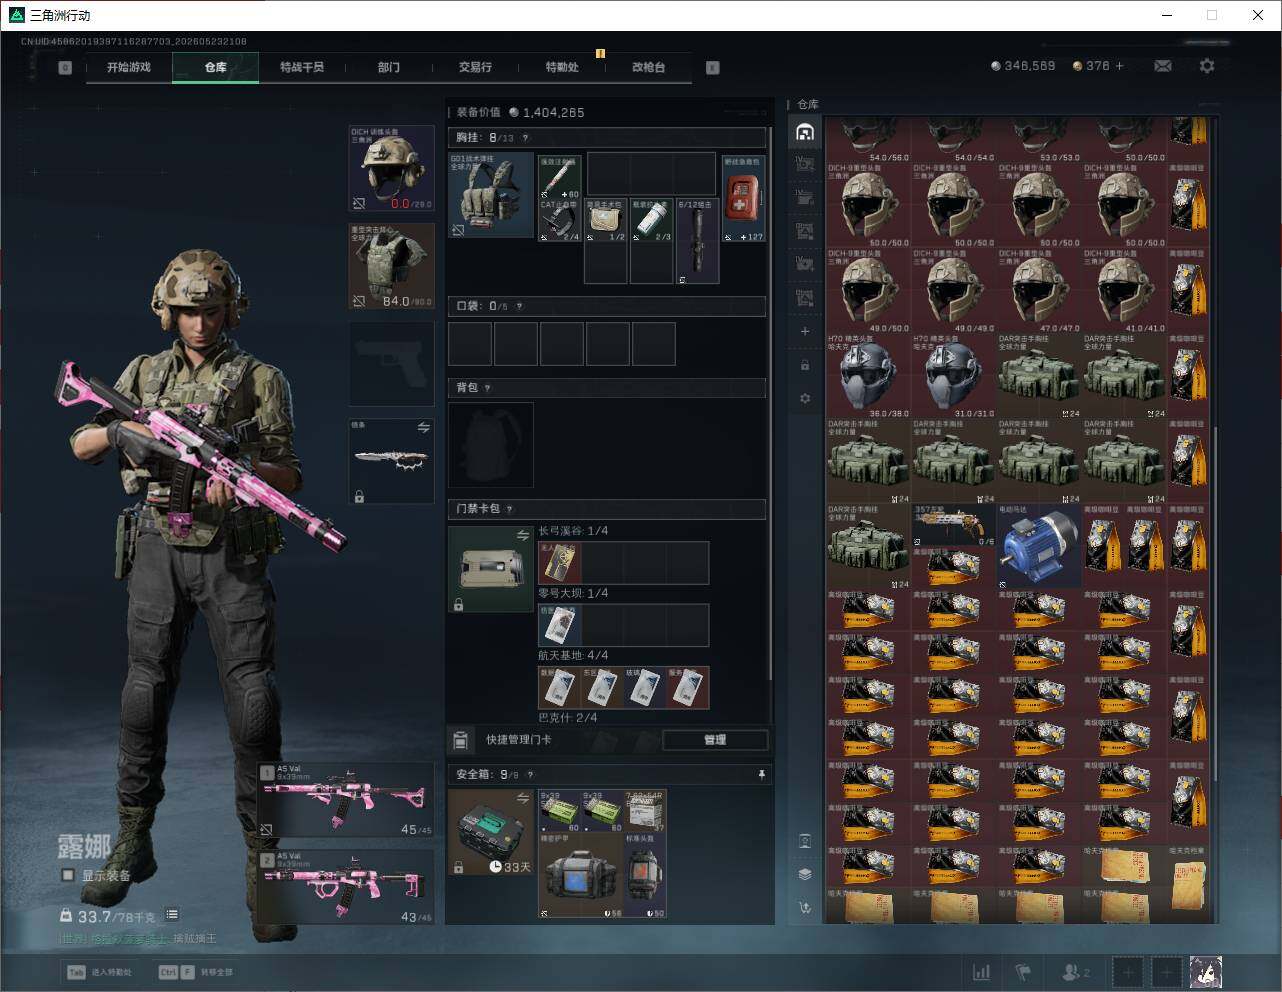Select the 精密护甲 repair kit in the safe box
This screenshot has width=1282, height=992.
point(581,875)
